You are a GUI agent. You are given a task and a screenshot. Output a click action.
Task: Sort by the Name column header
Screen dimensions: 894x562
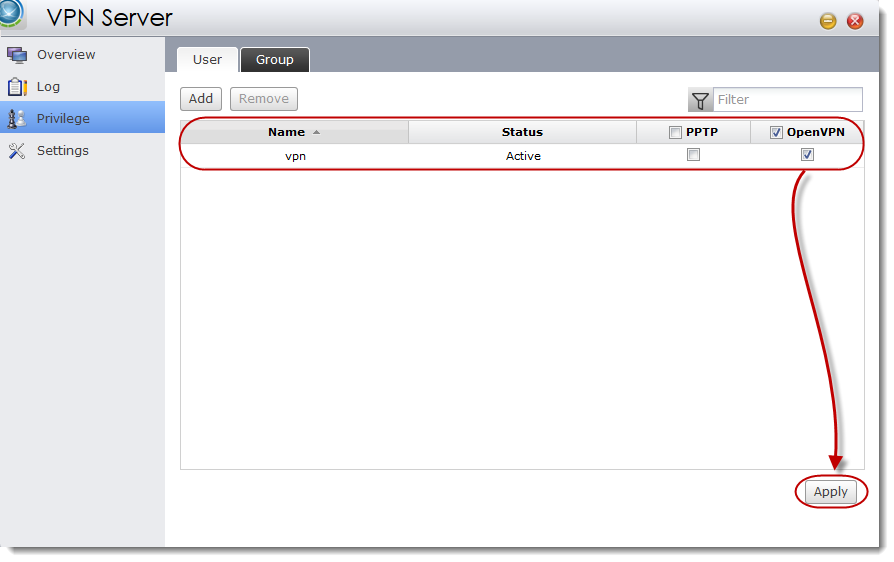point(295,132)
